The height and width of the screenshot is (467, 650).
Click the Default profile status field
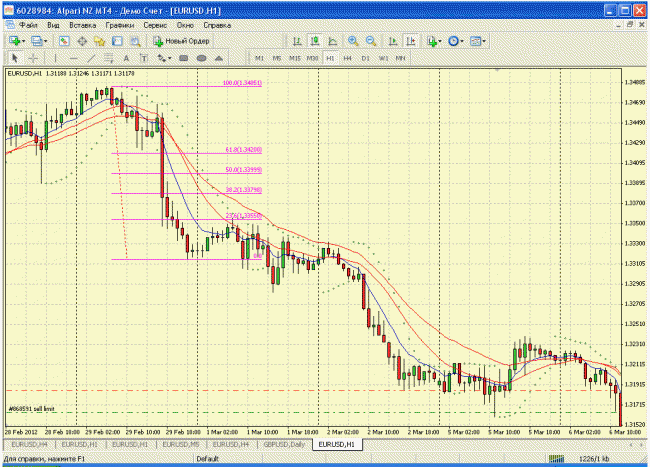207,458
